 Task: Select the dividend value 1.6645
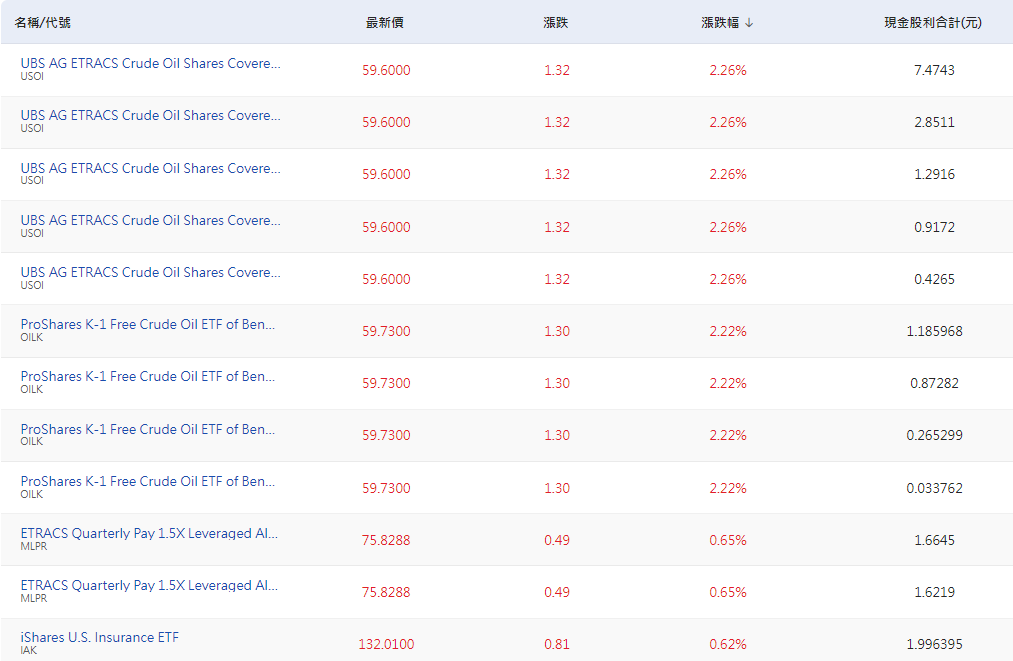(934, 540)
